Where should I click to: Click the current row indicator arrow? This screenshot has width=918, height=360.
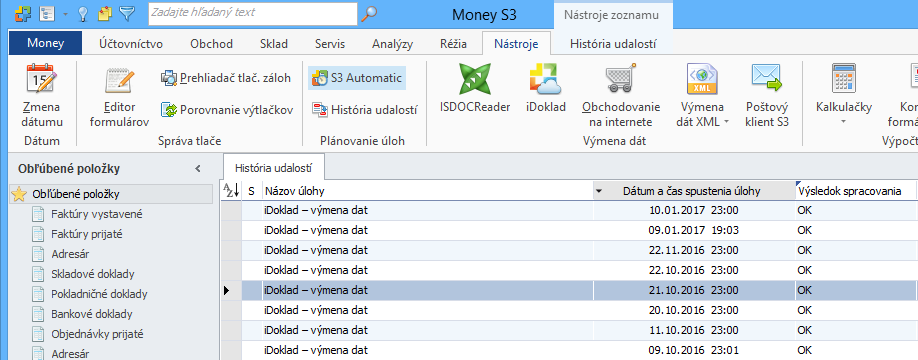(227, 290)
